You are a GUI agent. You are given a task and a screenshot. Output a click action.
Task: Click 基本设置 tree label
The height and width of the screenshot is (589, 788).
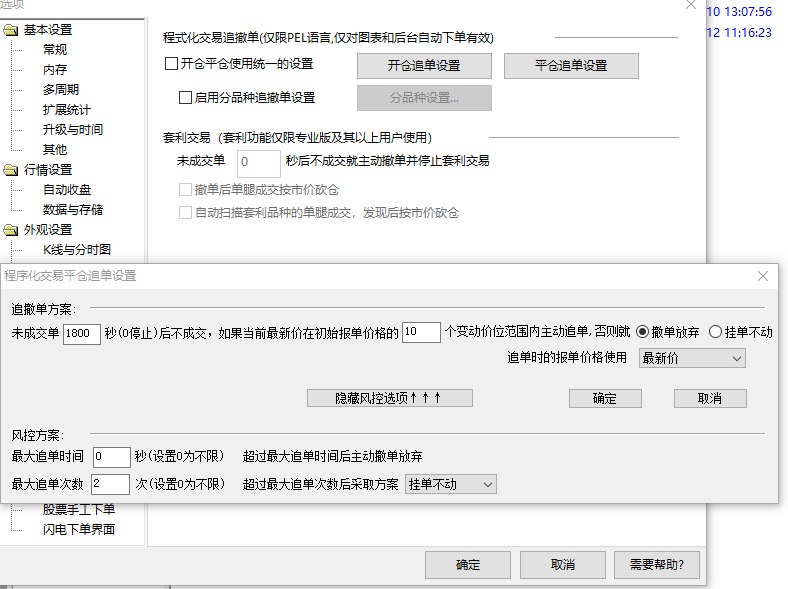pyautogui.click(x=48, y=30)
